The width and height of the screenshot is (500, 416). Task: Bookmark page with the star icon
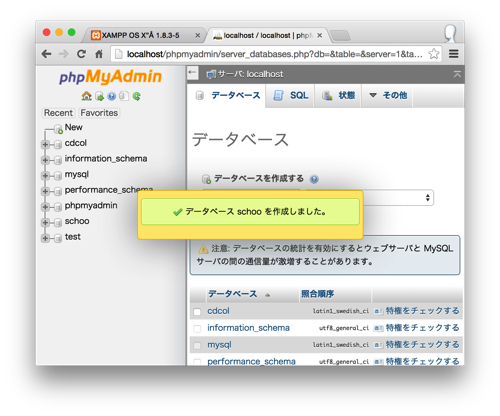click(434, 54)
